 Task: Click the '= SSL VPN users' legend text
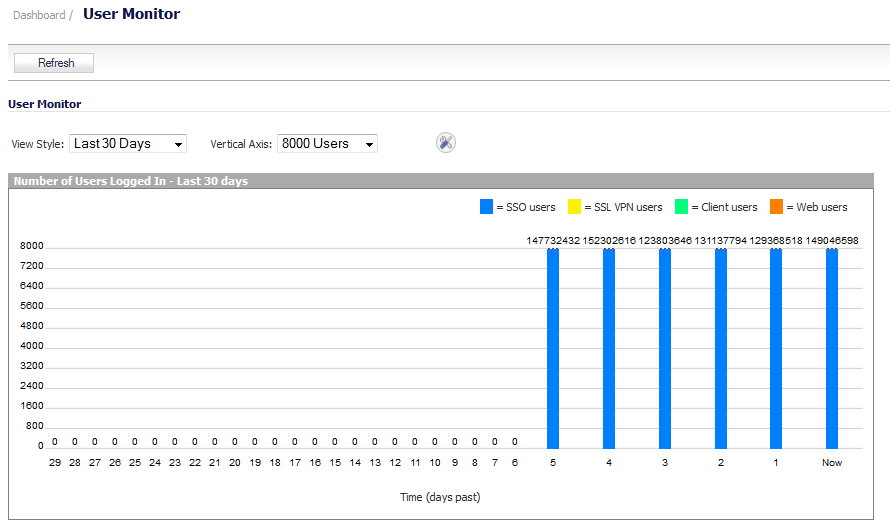(623, 207)
